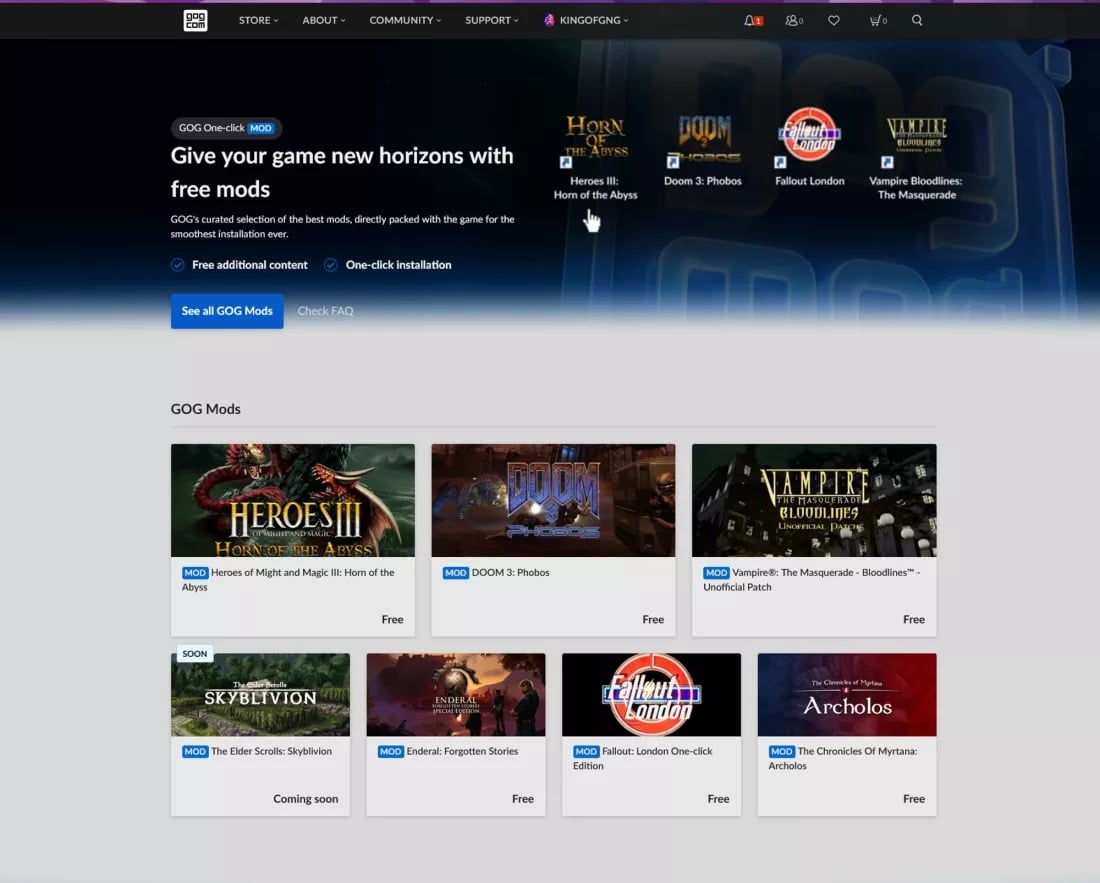Open Vampire Bloodlines Unofficial Patch thumbnail
This screenshot has width=1100, height=883.
[x=814, y=501]
